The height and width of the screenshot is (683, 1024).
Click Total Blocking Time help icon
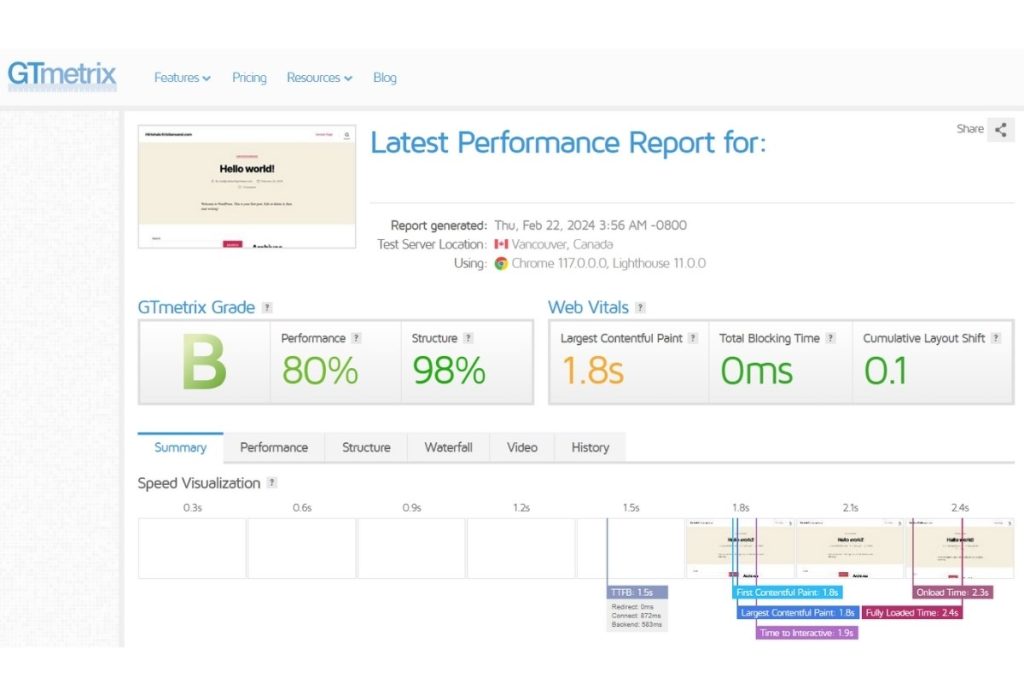coord(831,339)
